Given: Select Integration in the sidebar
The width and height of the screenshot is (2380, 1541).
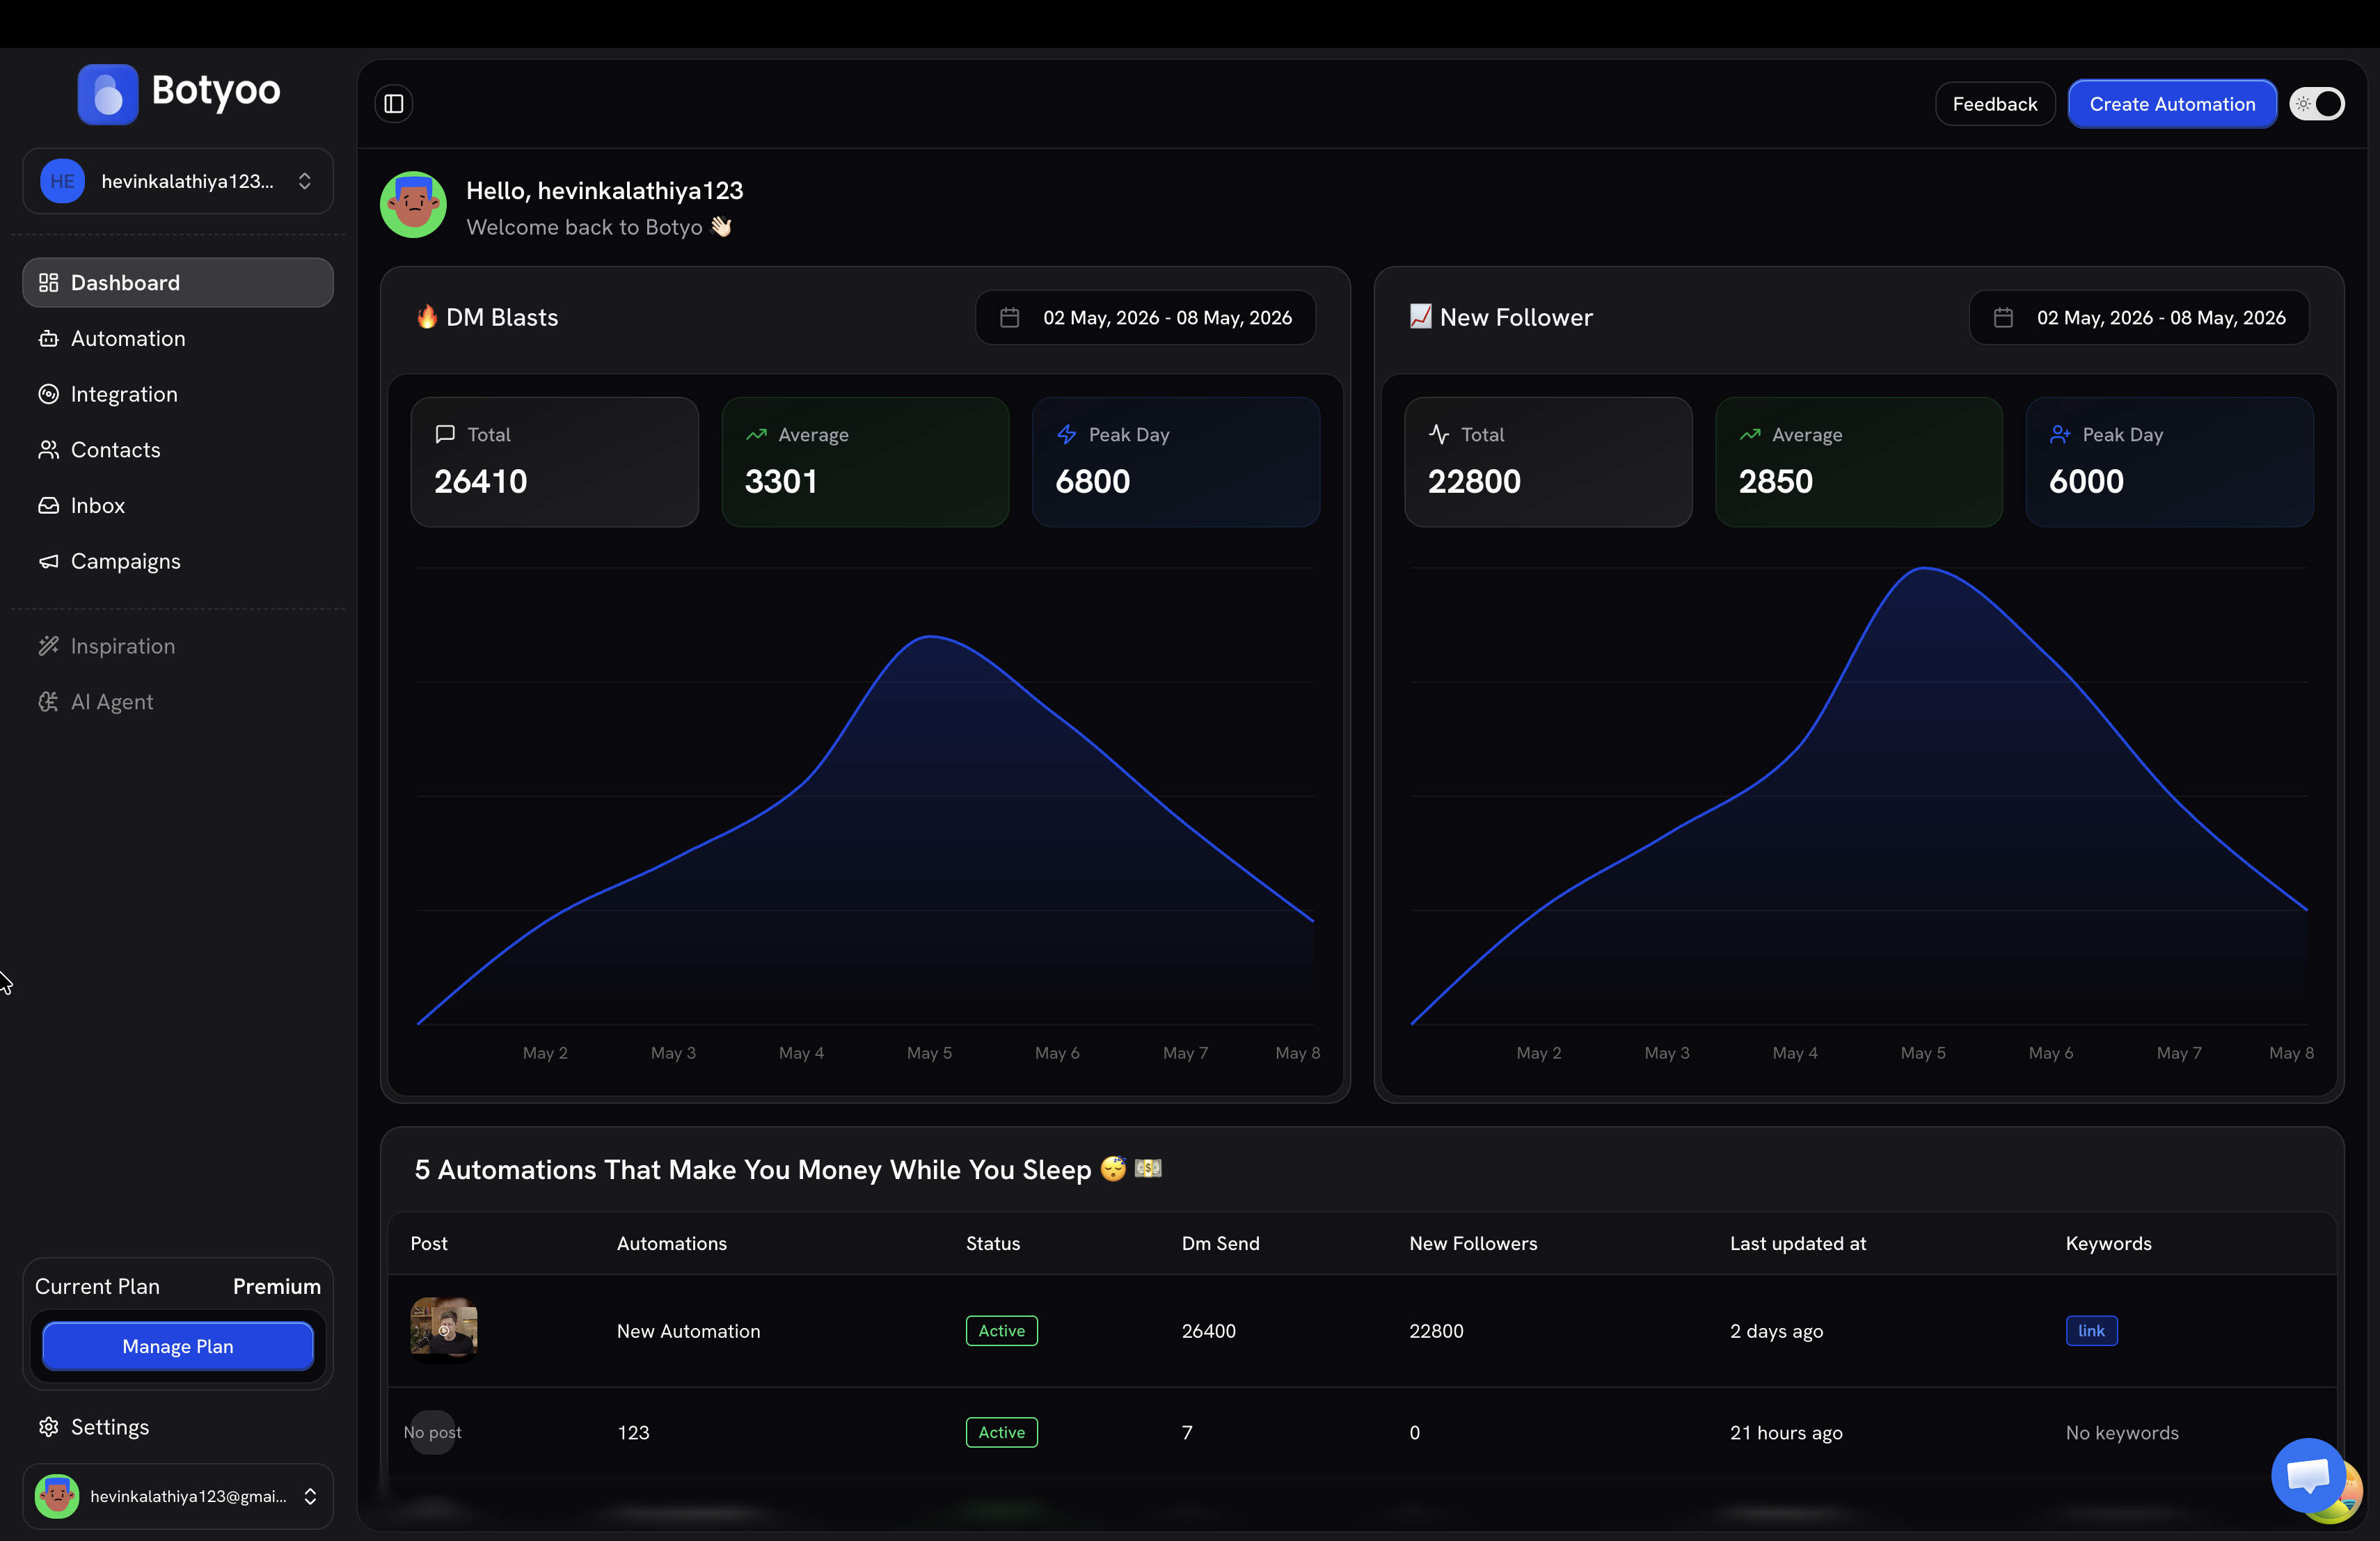Looking at the screenshot, I should (x=178, y=394).
